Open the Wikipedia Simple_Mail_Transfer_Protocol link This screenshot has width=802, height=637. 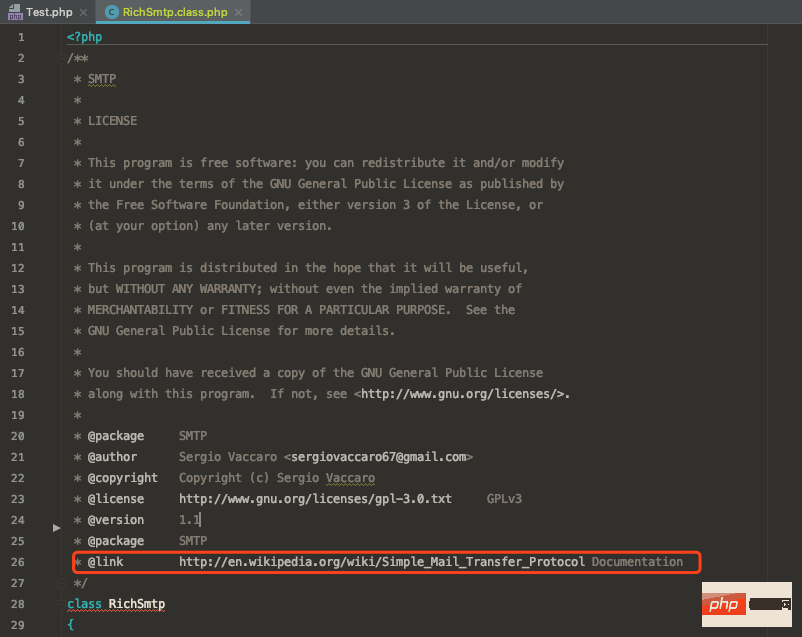tap(382, 562)
